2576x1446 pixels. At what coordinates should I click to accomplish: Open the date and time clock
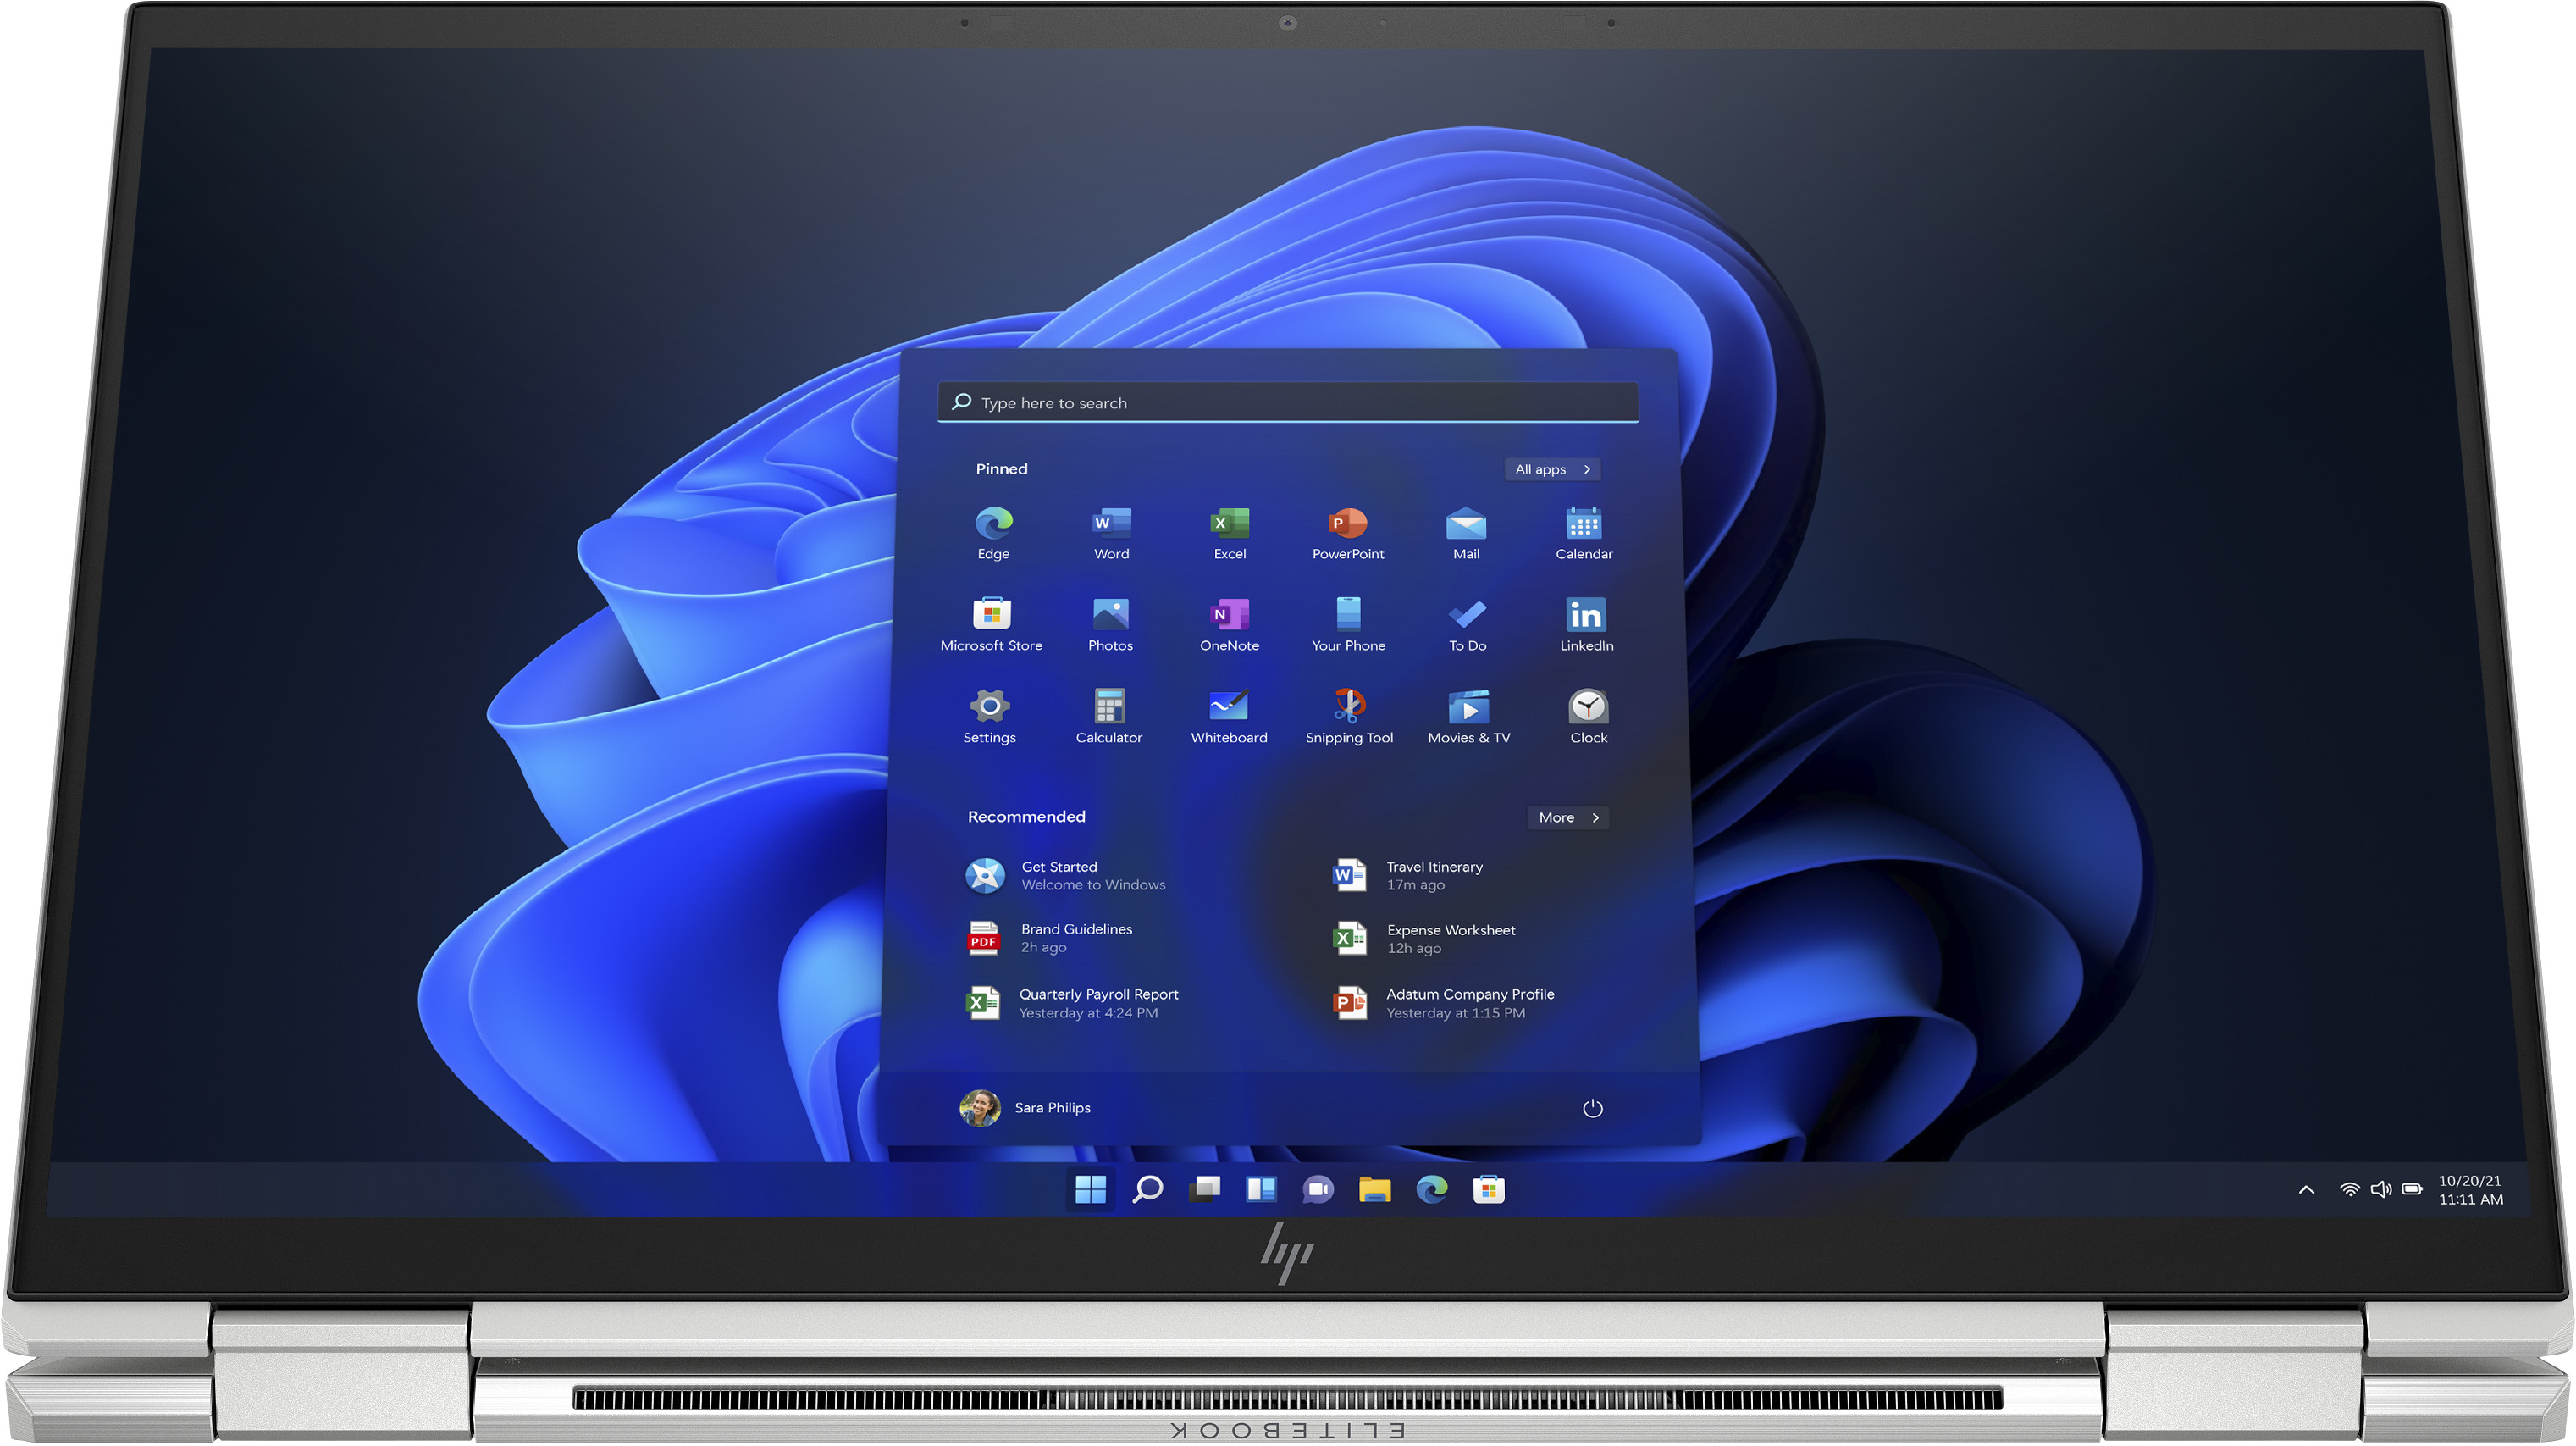coord(2470,1190)
